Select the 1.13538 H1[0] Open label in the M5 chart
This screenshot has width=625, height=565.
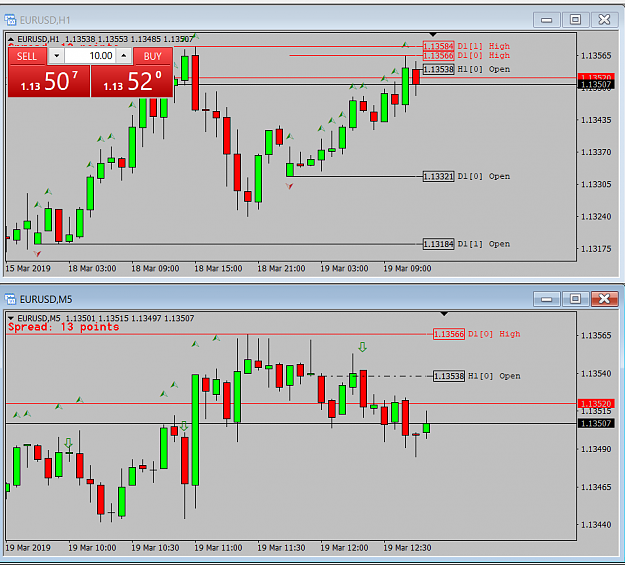(477, 376)
